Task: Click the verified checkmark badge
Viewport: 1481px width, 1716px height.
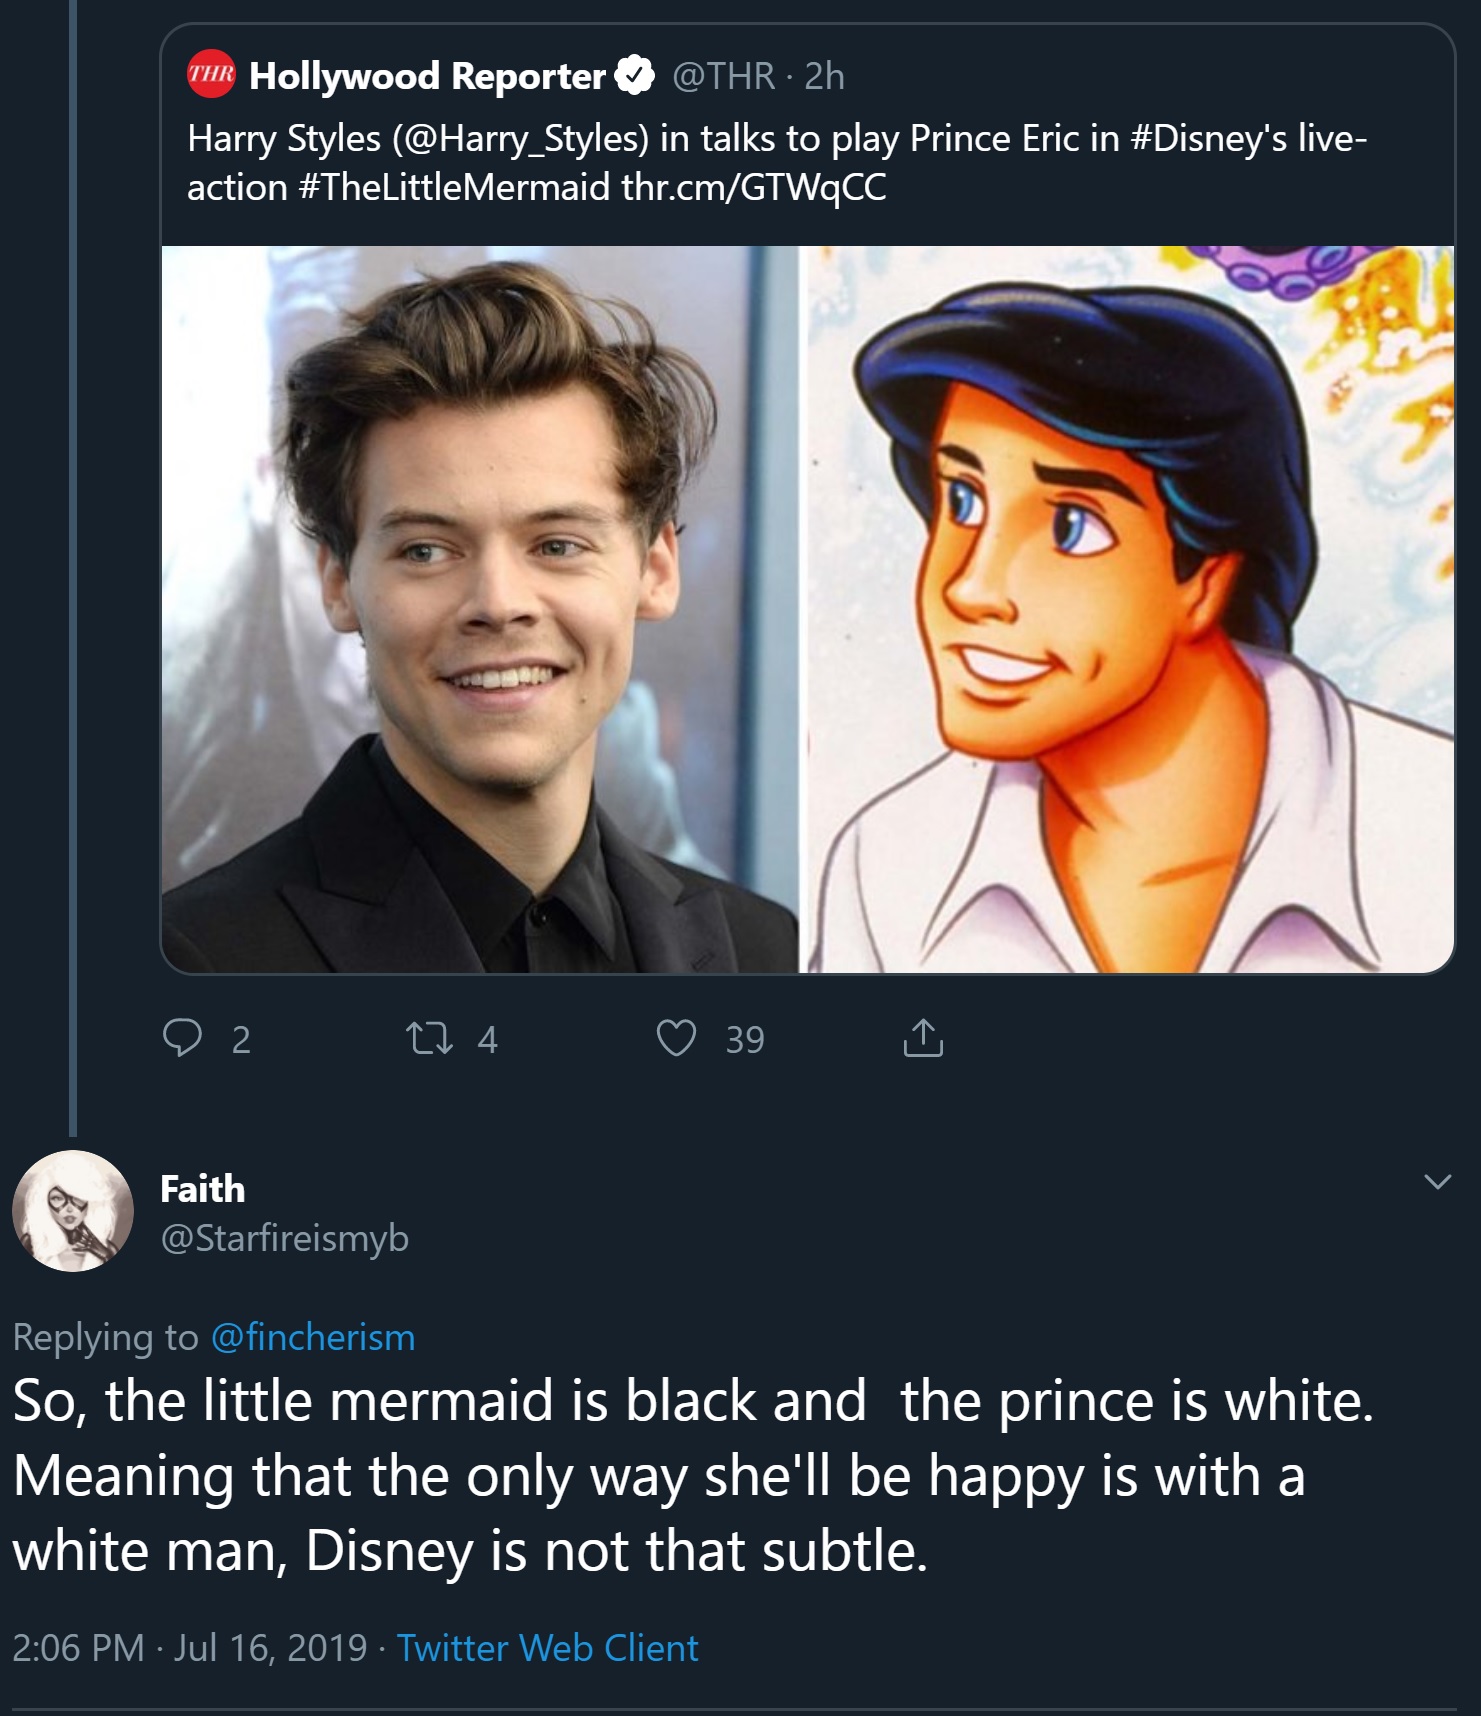Action: pos(634,76)
